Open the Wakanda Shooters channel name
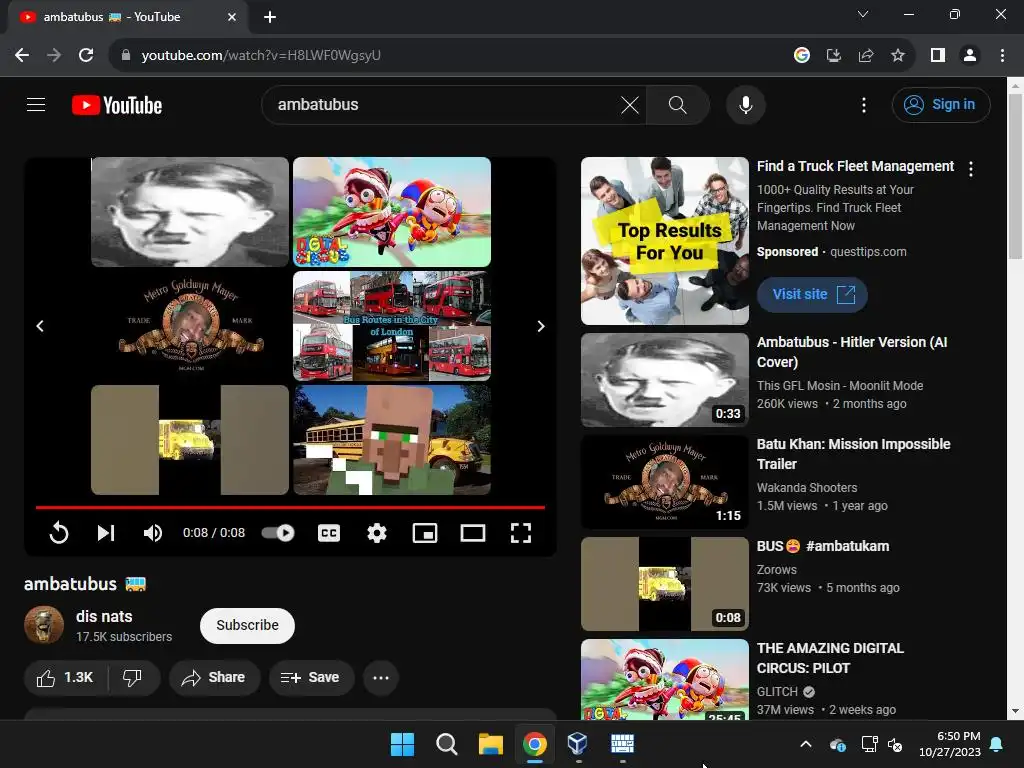The width and height of the screenshot is (1024, 768). point(807,488)
